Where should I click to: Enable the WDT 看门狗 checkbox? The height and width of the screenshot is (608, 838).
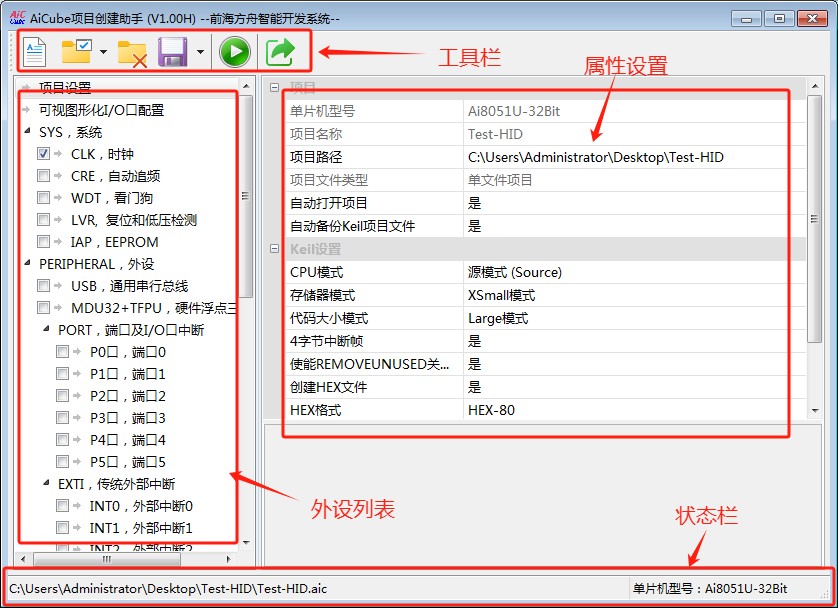(43, 198)
